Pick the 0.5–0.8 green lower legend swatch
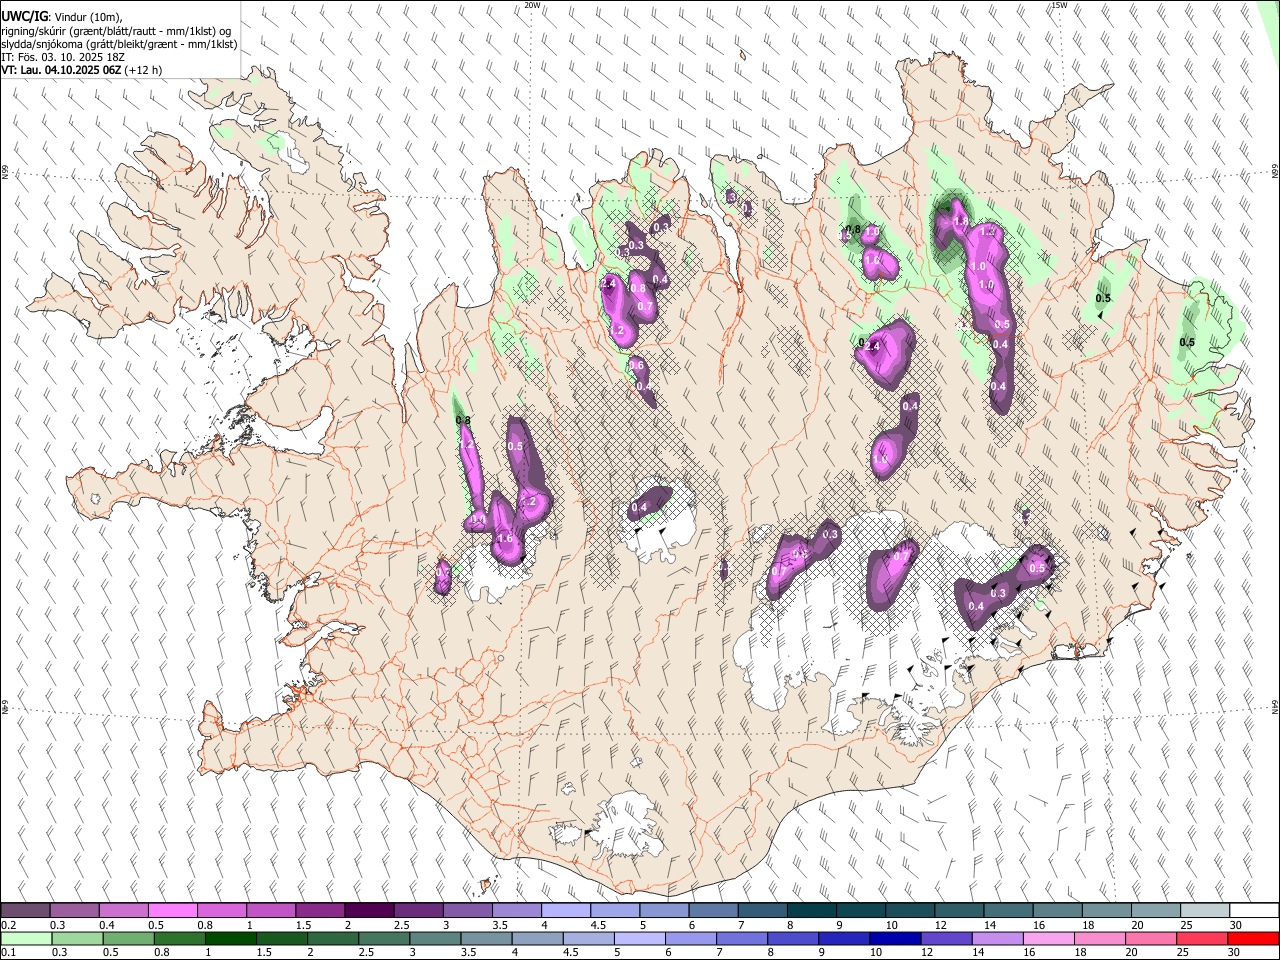The image size is (1280, 960). (128, 938)
